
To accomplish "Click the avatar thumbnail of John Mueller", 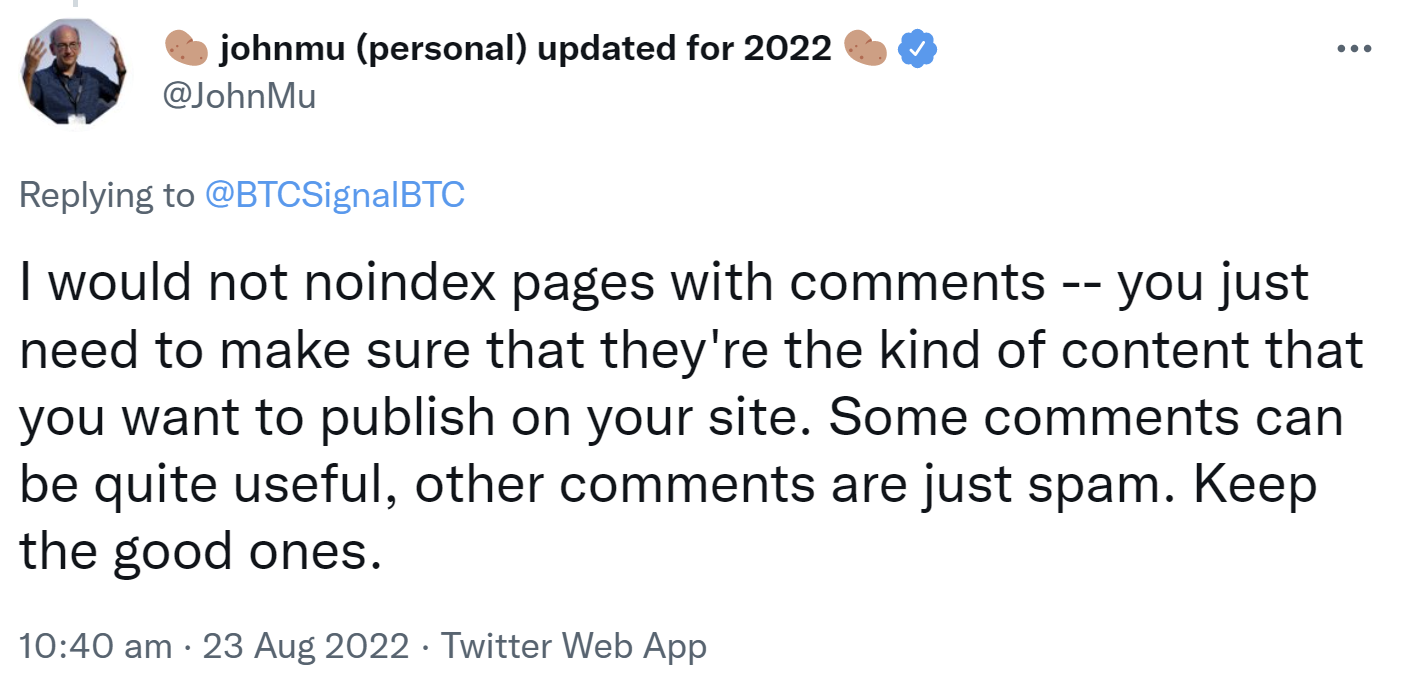I will pos(73,71).
